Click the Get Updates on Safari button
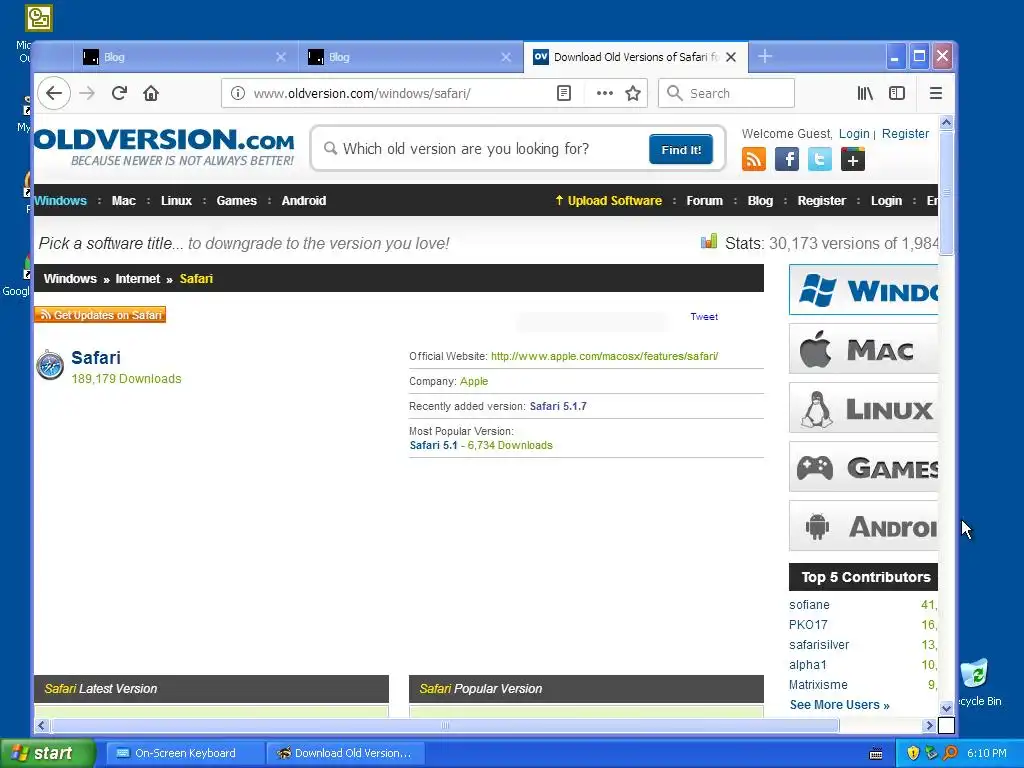Image resolution: width=1024 pixels, height=768 pixels. point(100,315)
